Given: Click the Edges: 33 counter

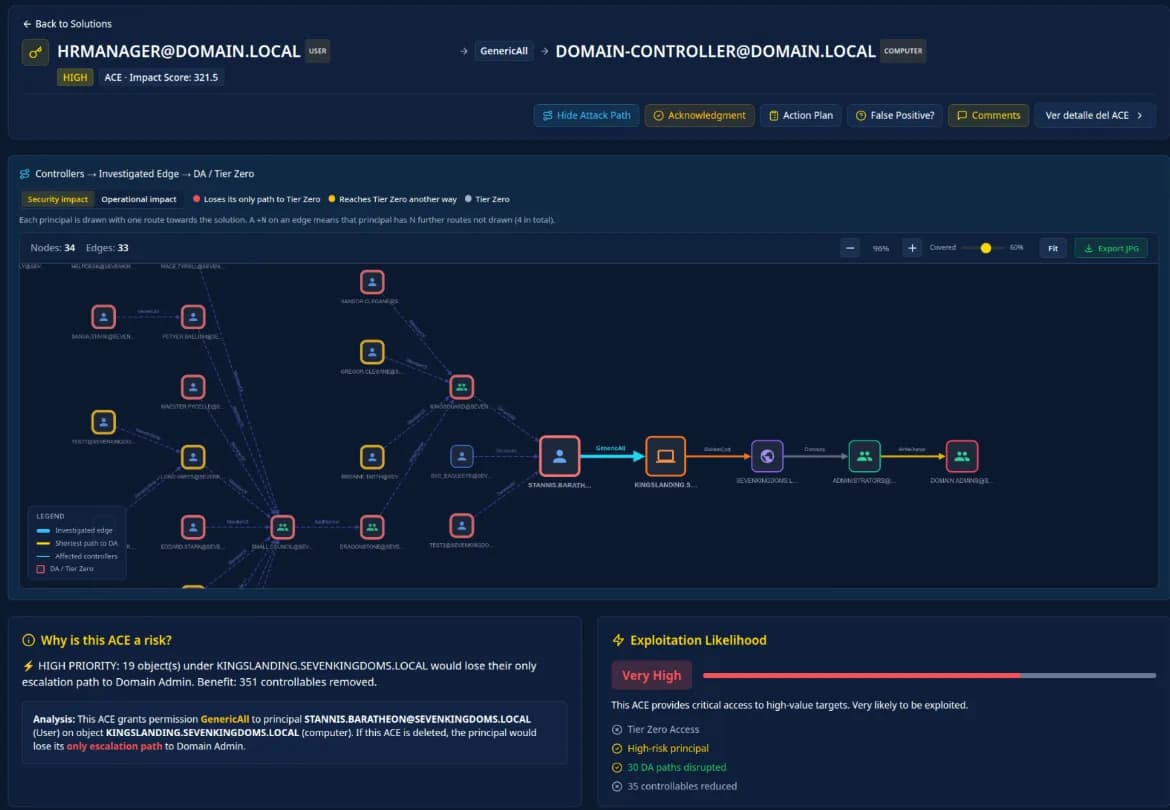Looking at the screenshot, I should [x=107, y=248].
